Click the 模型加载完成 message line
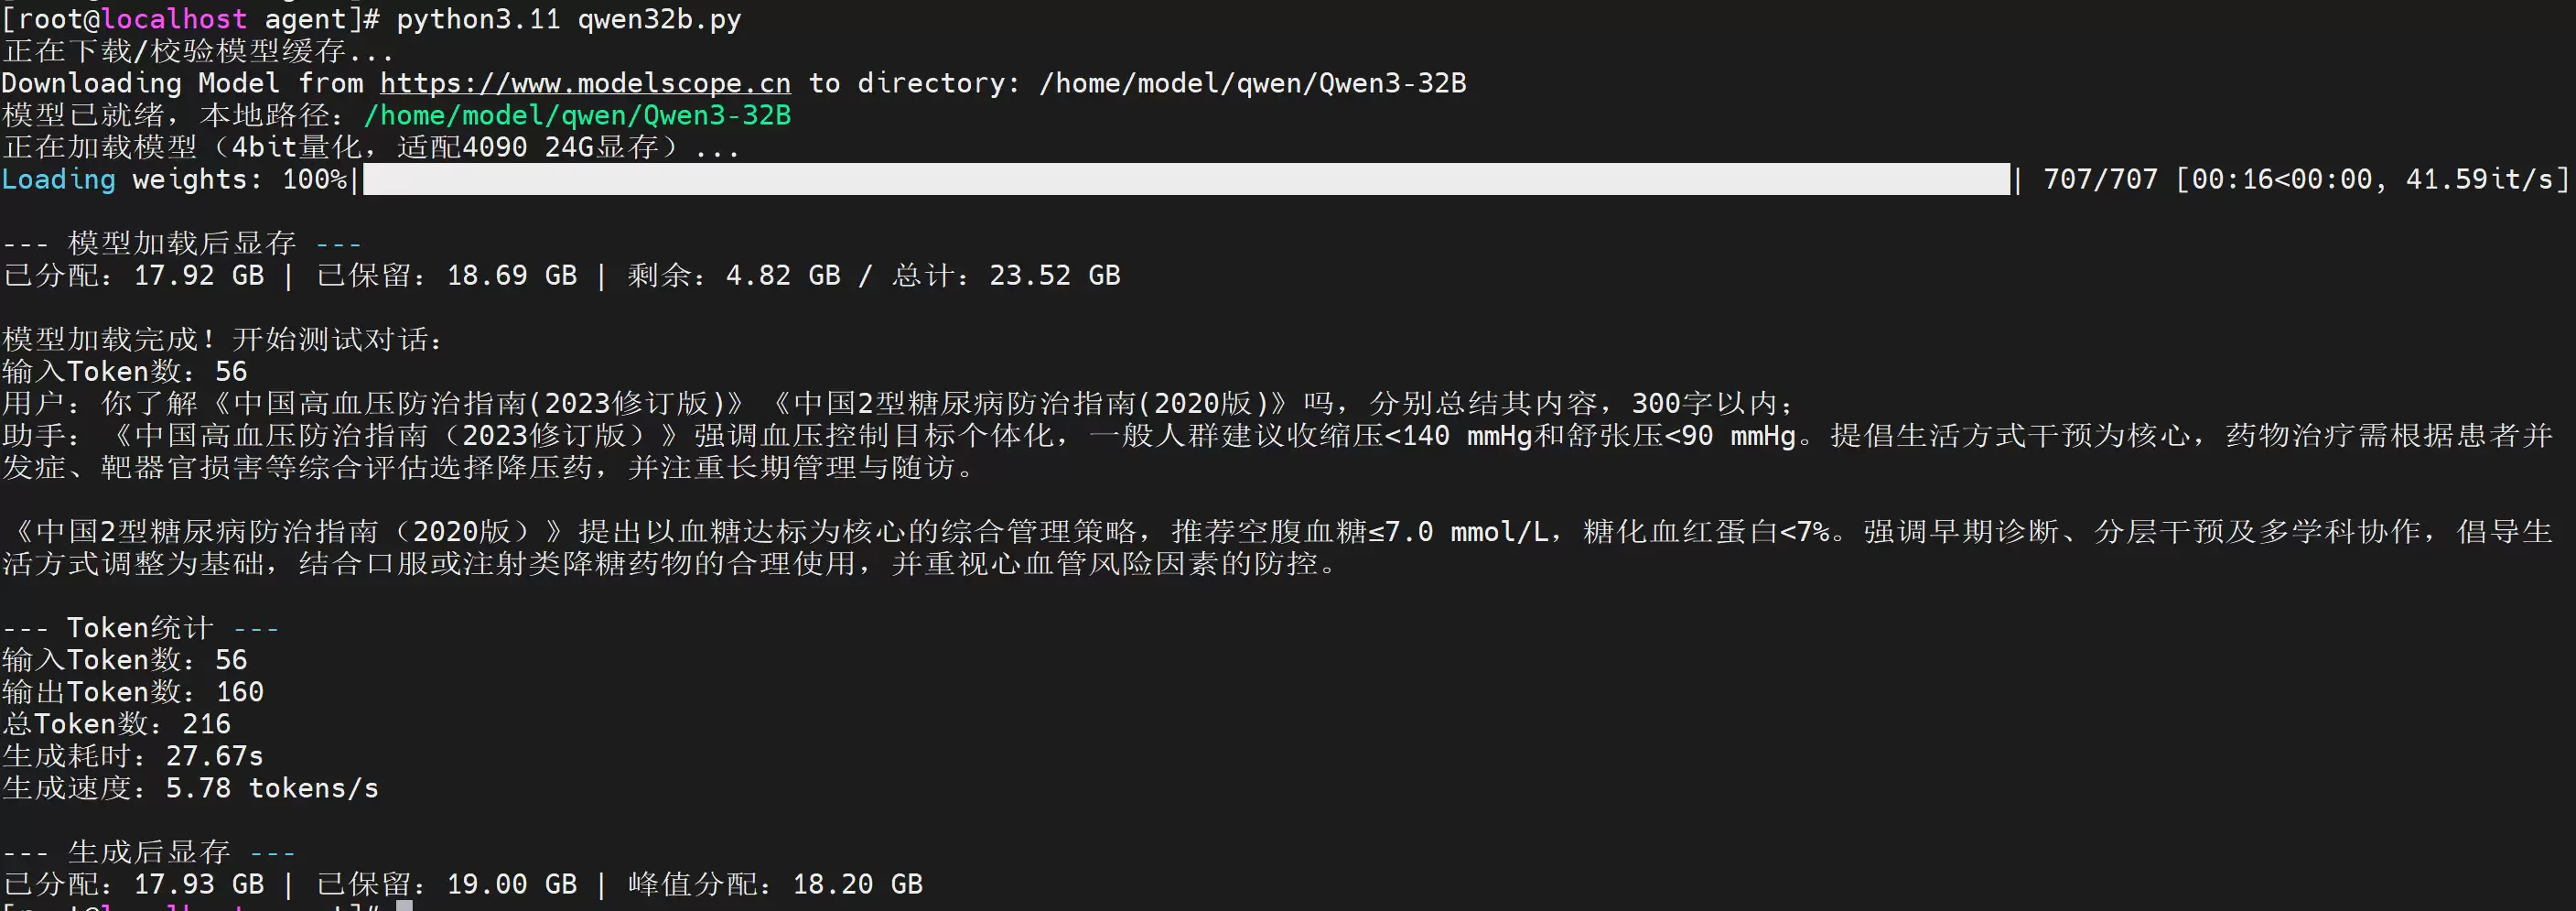The height and width of the screenshot is (911, 2576). click(222, 339)
